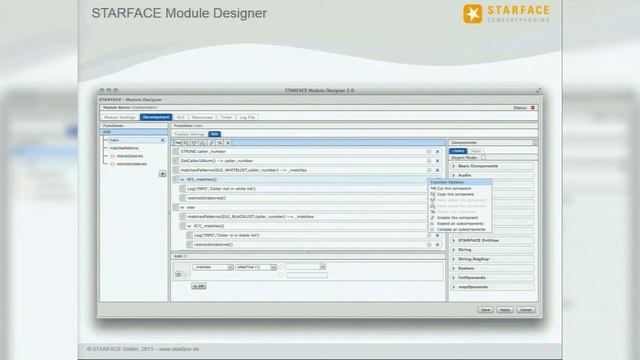The image size is (640, 360).
Task: Click the Cut icon in the edit toolbar
Action: (x=178, y=143)
